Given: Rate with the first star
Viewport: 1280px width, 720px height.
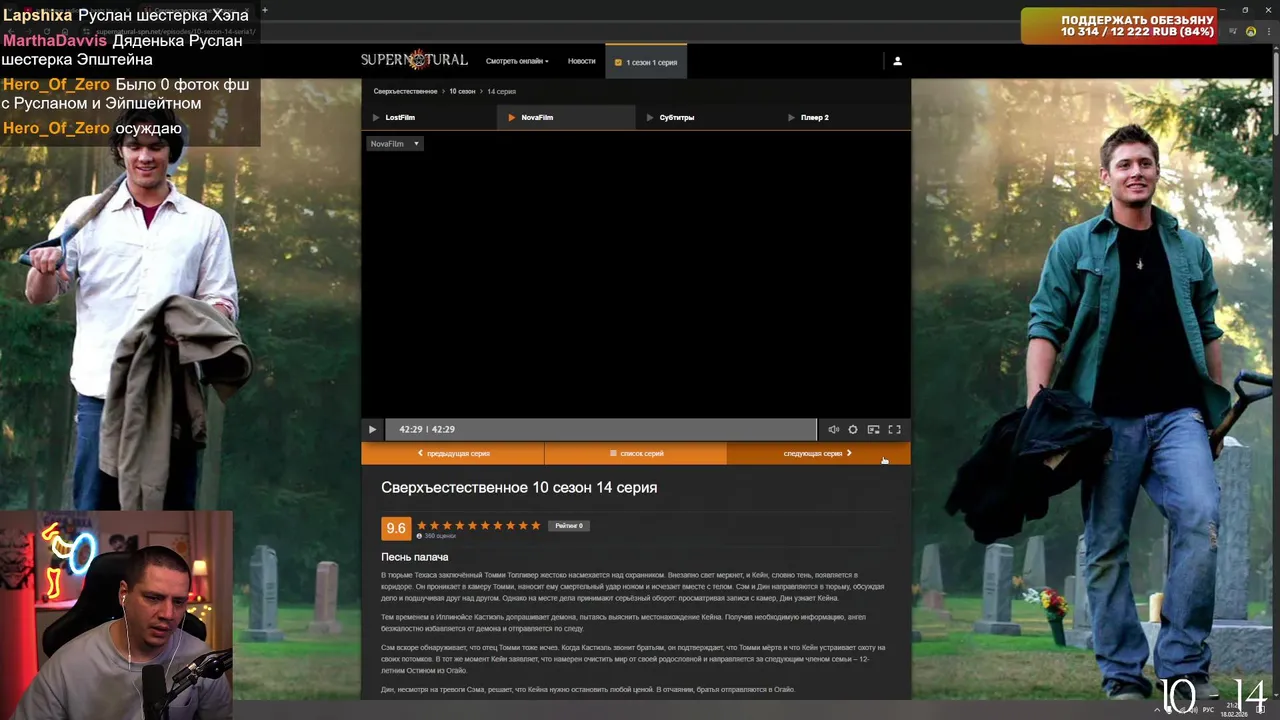Looking at the screenshot, I should point(421,526).
